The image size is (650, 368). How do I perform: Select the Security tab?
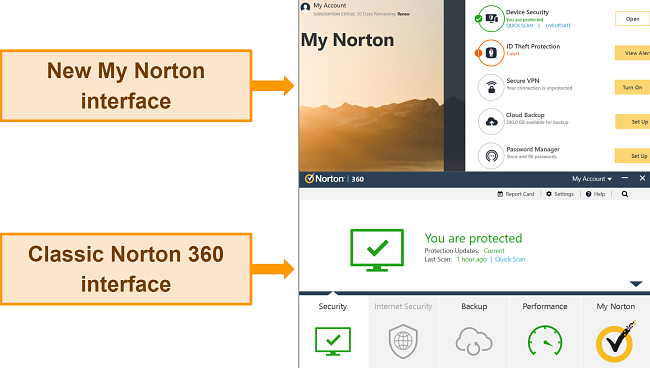click(333, 331)
